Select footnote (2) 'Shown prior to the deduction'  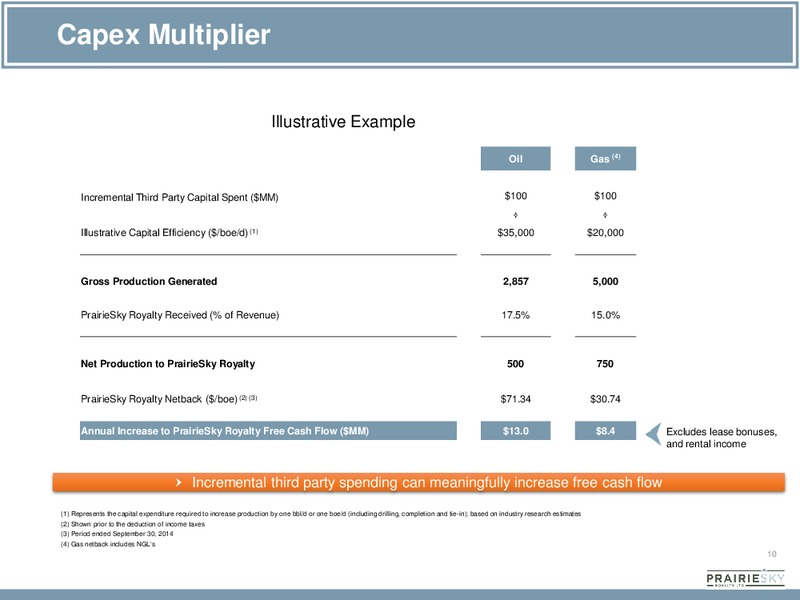tap(133, 524)
